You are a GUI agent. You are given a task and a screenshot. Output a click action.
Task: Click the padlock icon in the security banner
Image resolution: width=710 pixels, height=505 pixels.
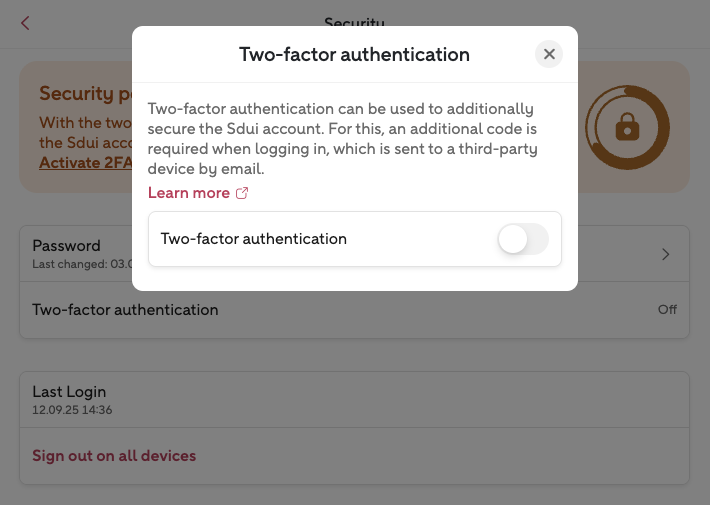627,127
